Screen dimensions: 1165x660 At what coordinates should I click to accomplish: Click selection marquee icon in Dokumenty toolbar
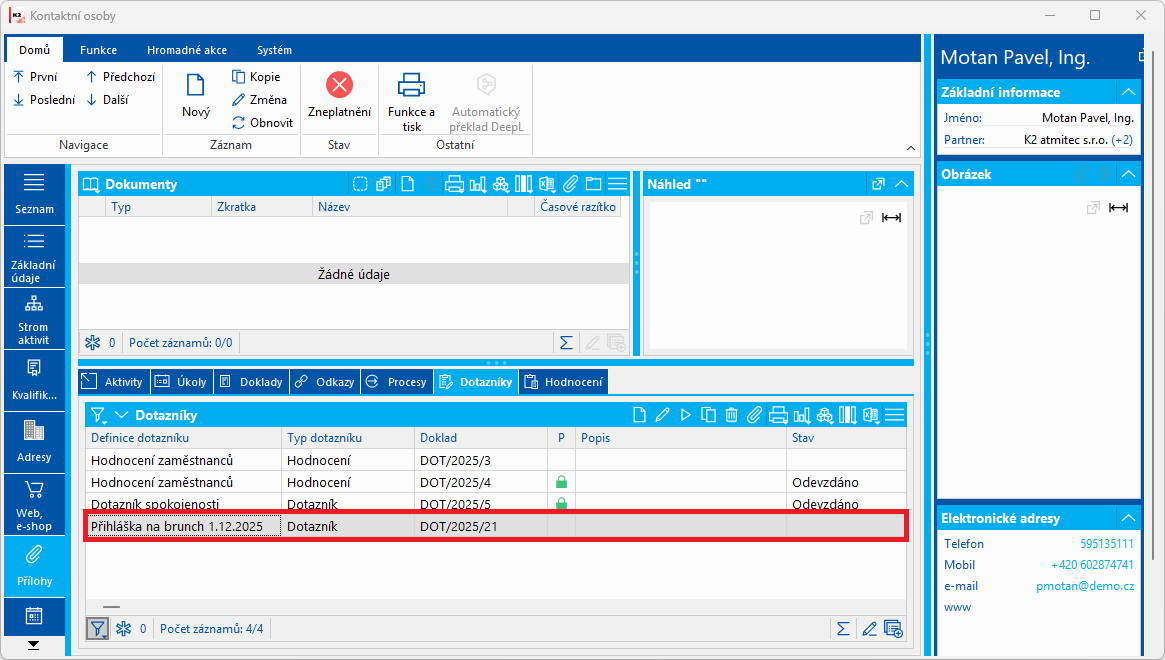pyautogui.click(x=360, y=184)
